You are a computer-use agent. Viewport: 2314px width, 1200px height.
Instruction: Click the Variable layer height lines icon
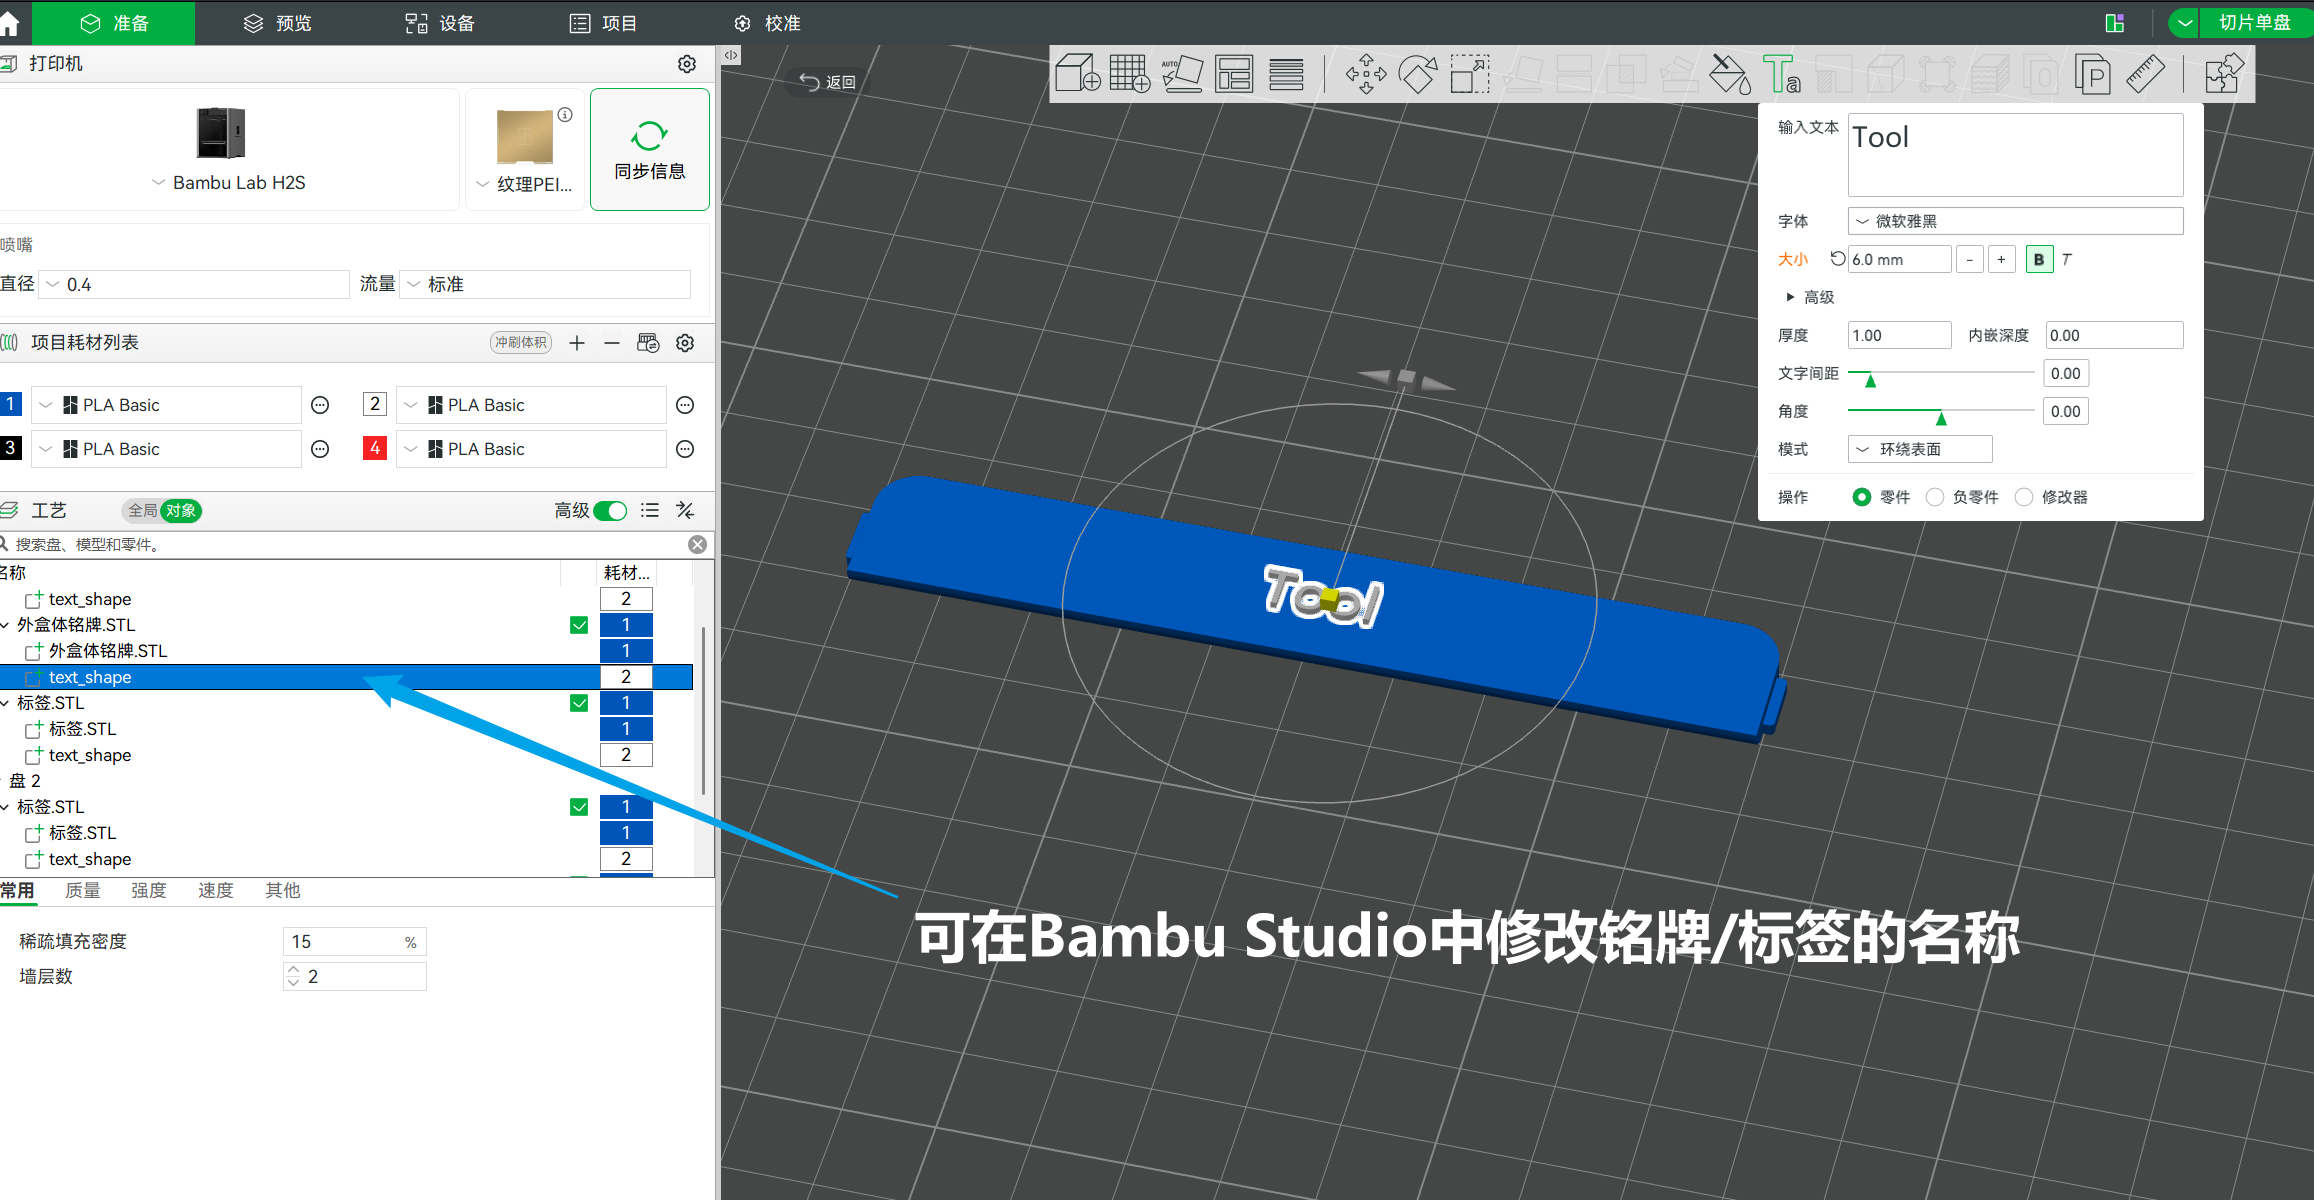tap(1286, 74)
